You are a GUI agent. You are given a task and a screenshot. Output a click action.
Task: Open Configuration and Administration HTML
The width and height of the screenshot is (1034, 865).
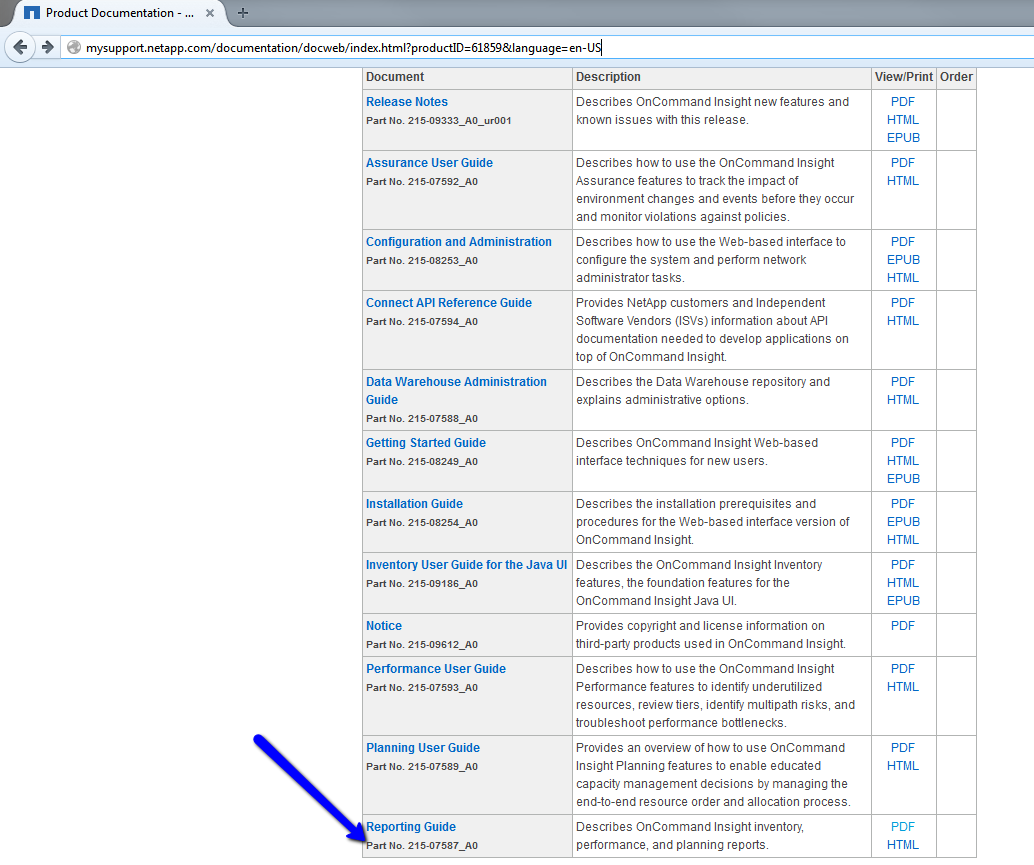click(x=903, y=278)
